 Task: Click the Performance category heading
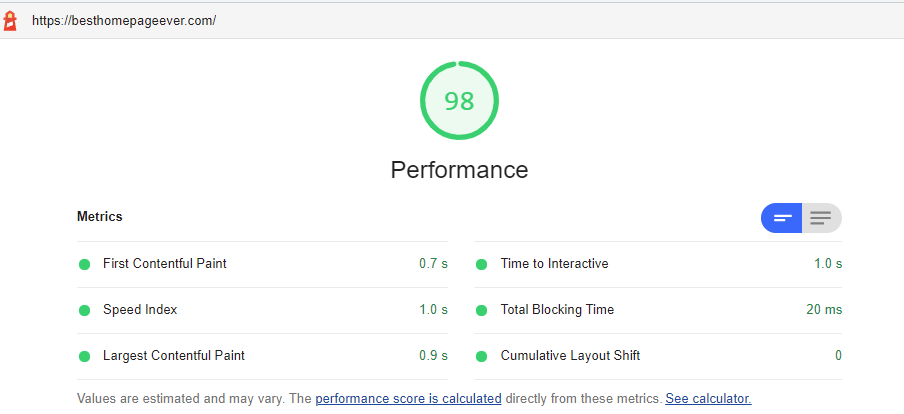pyautogui.click(x=459, y=170)
